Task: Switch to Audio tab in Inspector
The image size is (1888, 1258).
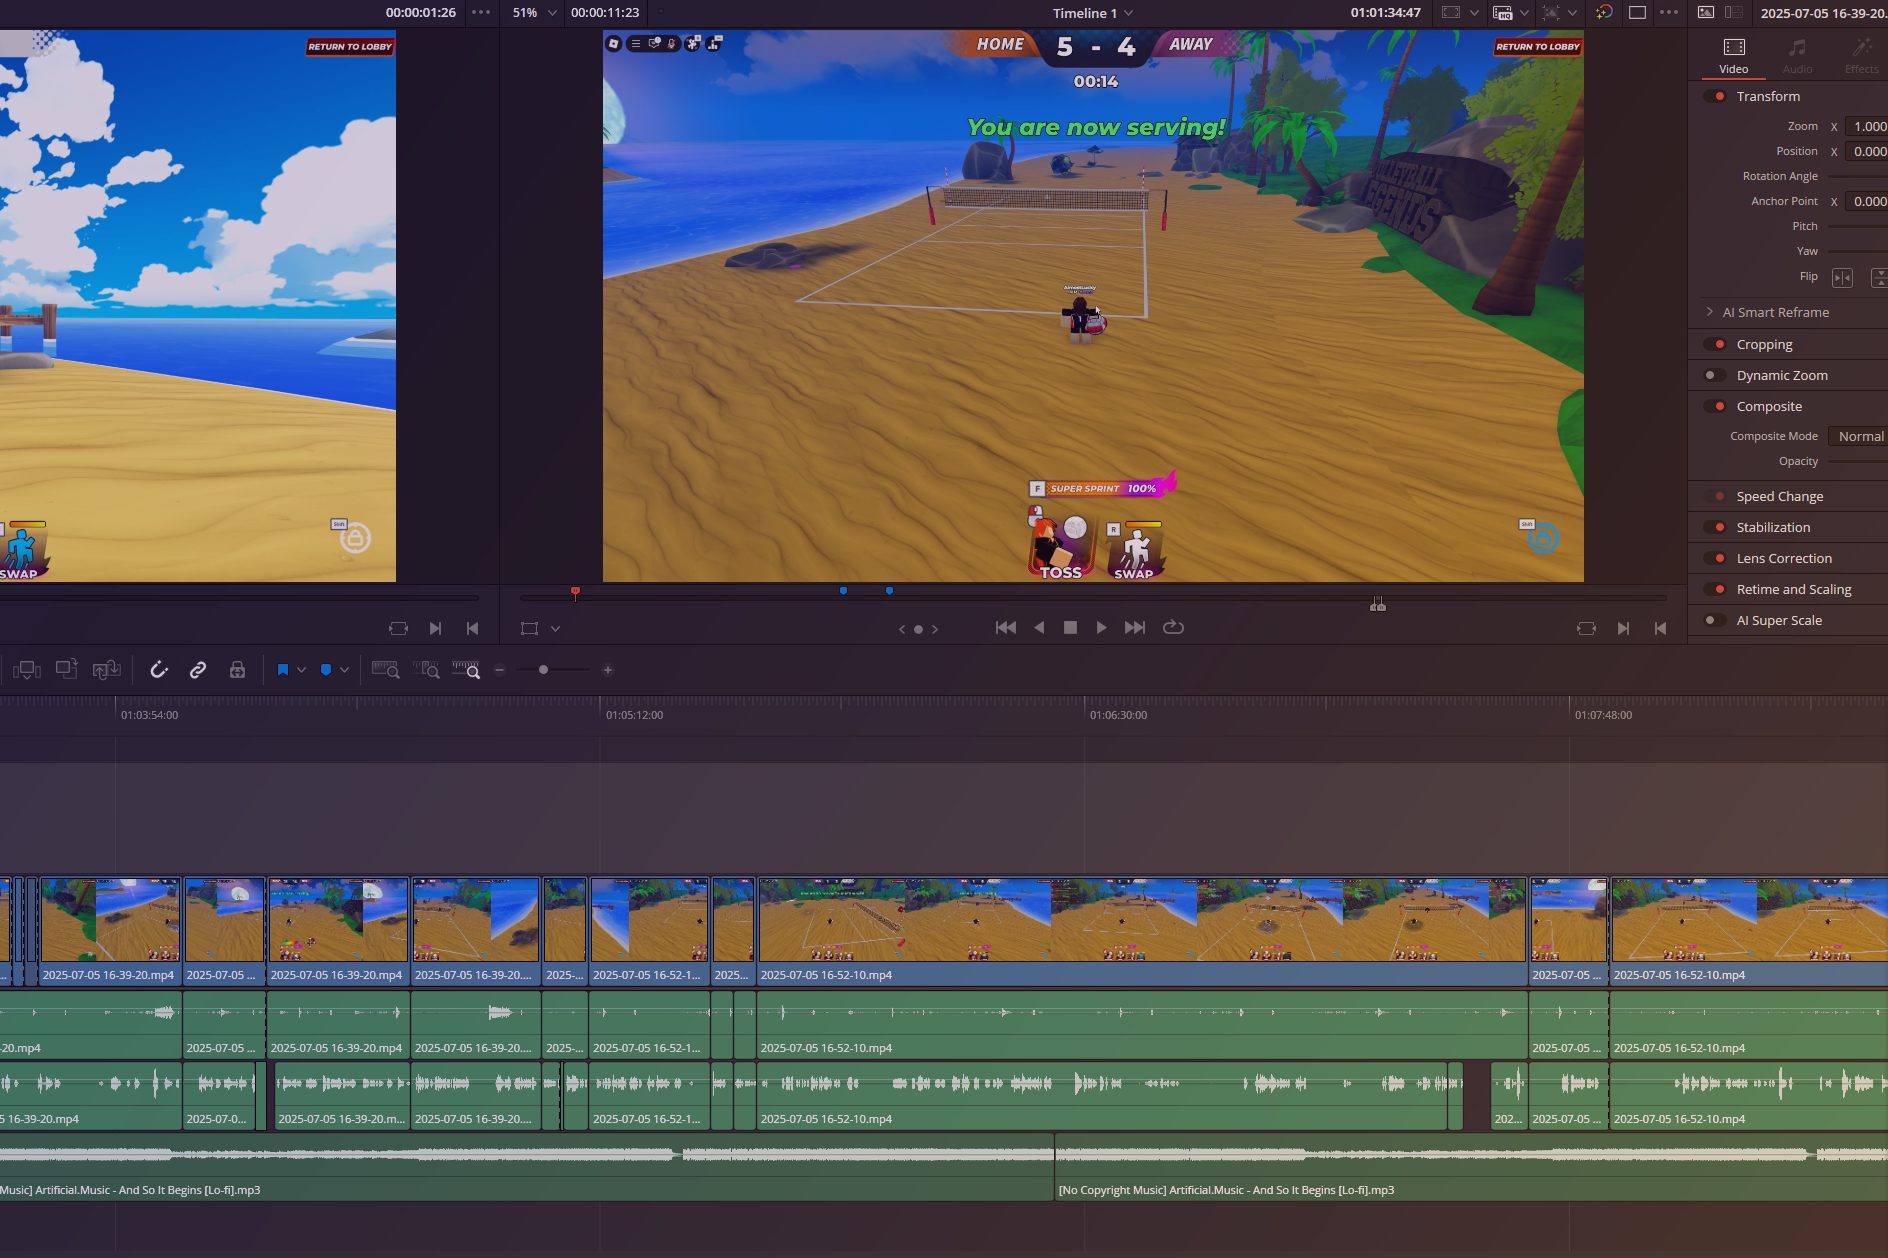Action: click(1797, 56)
